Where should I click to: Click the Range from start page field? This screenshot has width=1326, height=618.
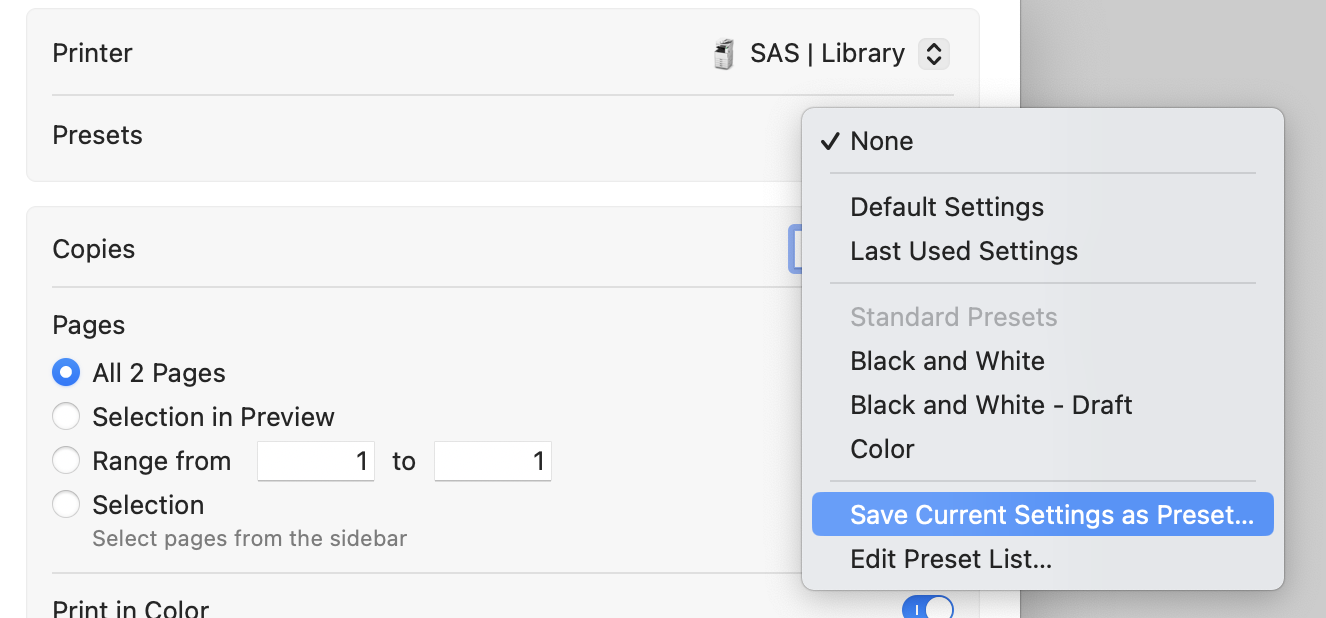(316, 461)
